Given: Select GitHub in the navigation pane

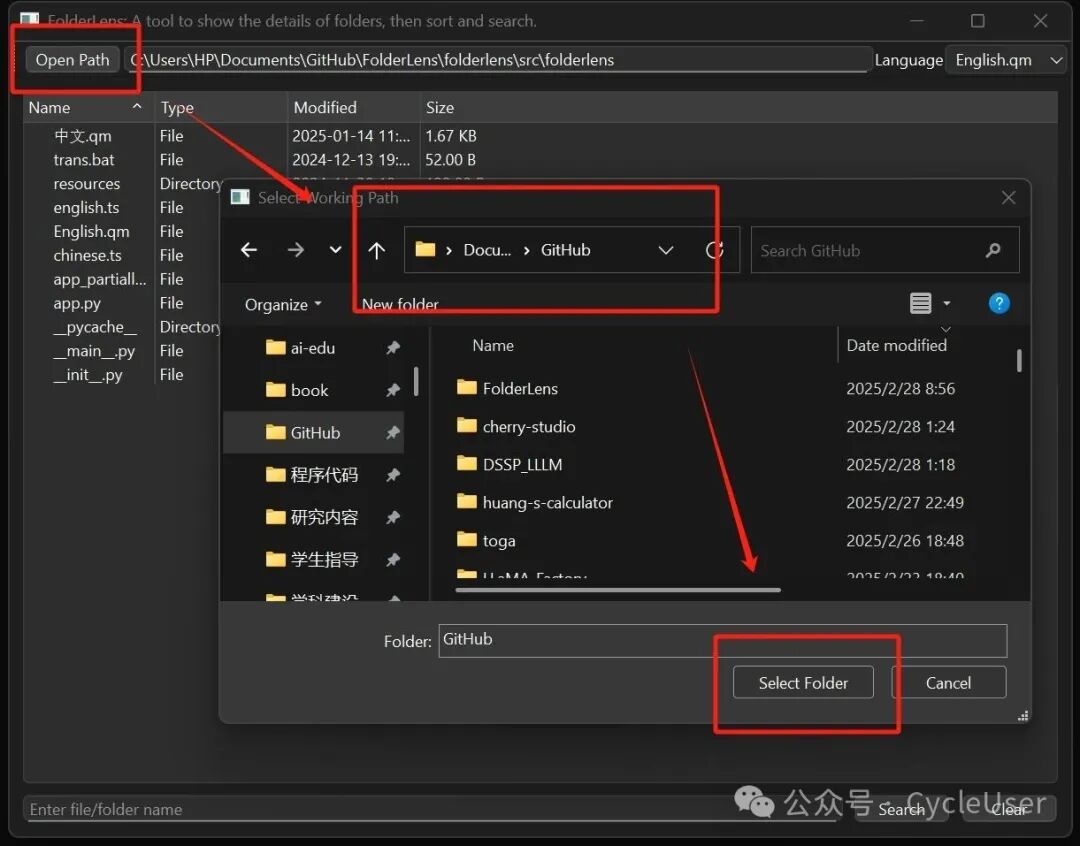Looking at the screenshot, I should (313, 433).
